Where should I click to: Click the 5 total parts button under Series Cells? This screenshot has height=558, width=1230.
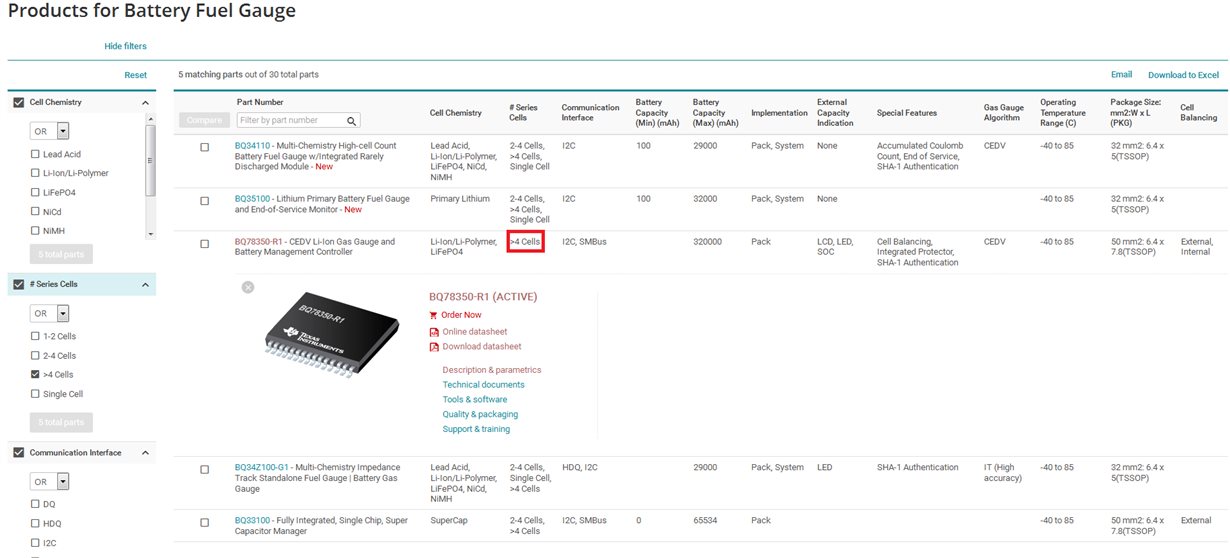pyautogui.click(x=62, y=422)
